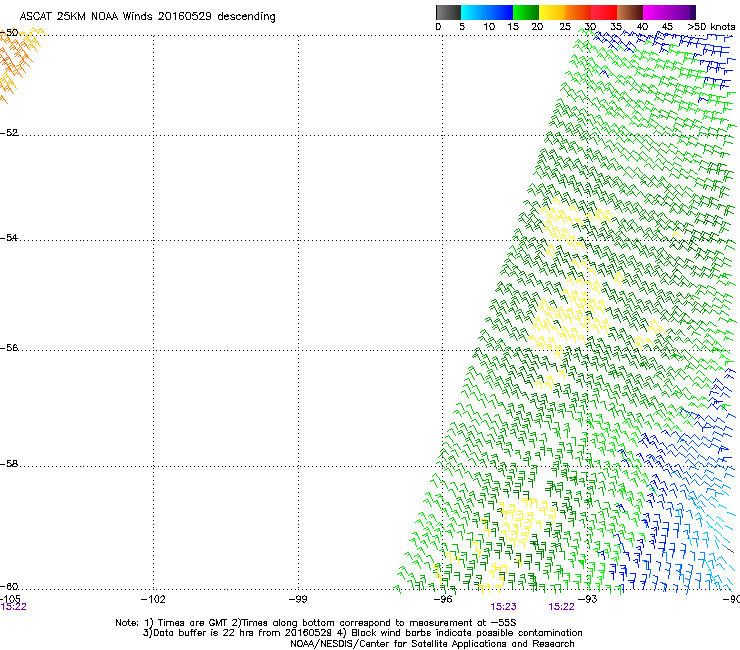The image size is (740, 650).
Task: Click the -54 latitude axis label
Action: [9, 237]
